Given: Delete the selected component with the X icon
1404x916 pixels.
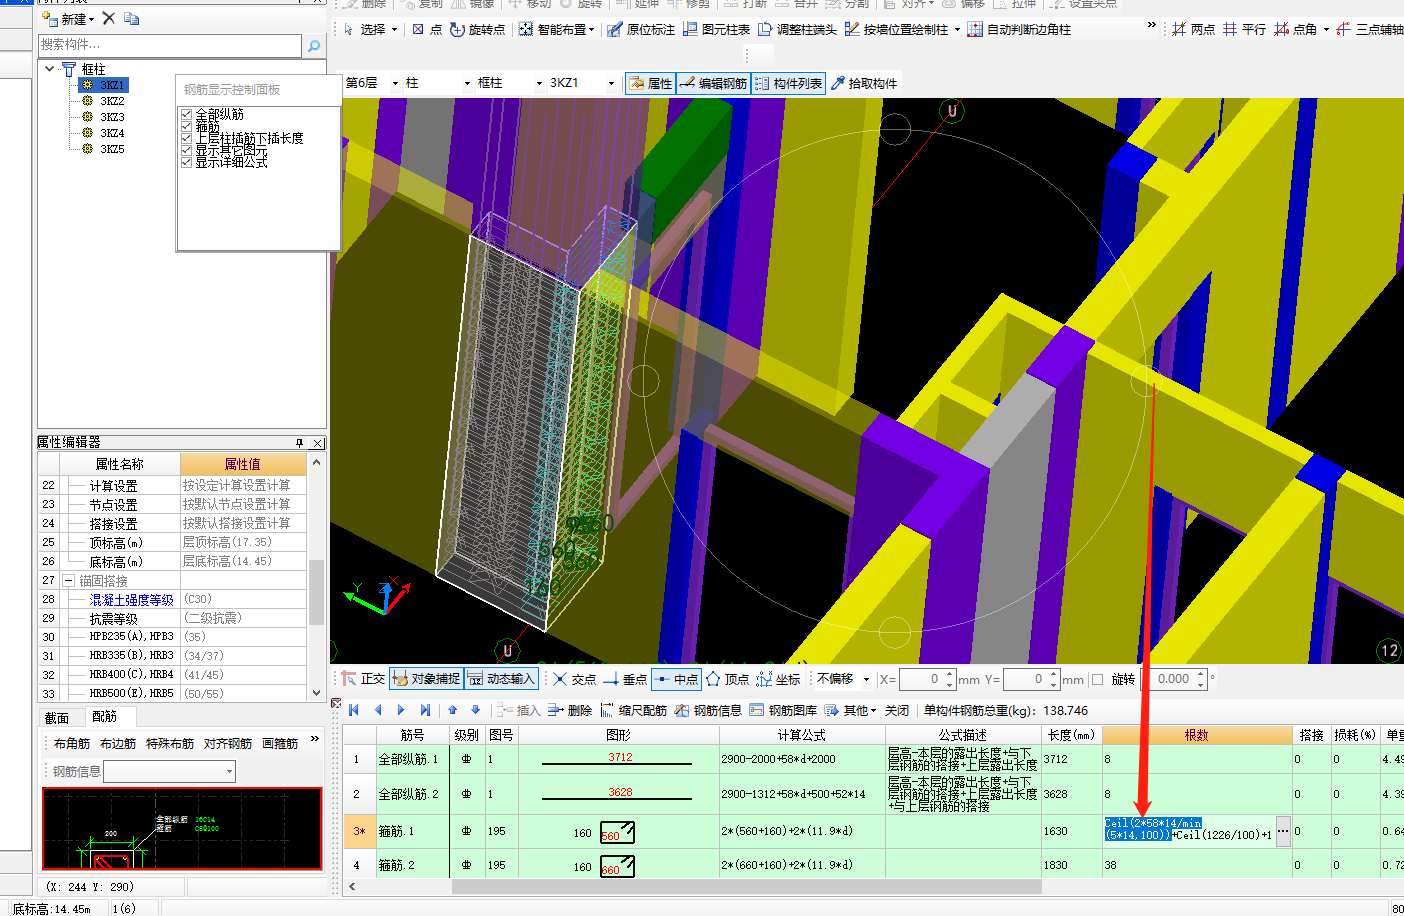Looking at the screenshot, I should [109, 19].
